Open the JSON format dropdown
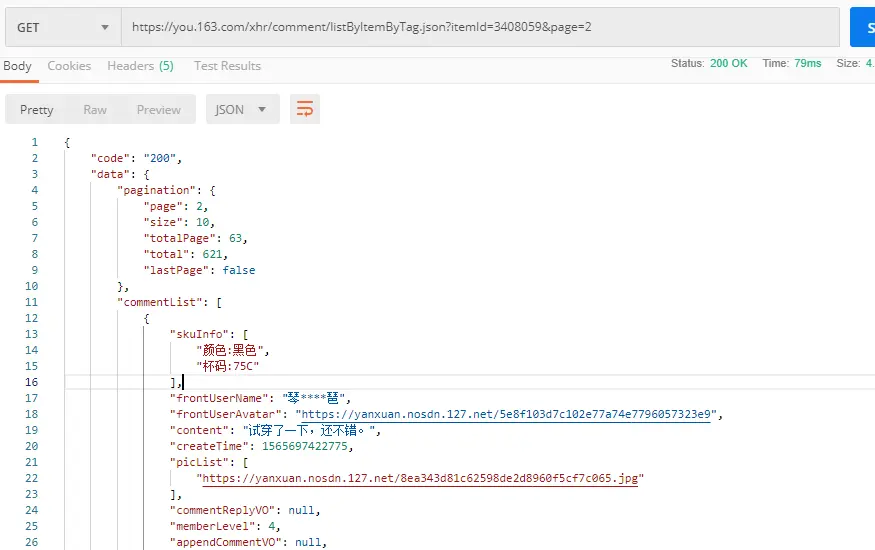875x550 pixels. click(x=242, y=109)
